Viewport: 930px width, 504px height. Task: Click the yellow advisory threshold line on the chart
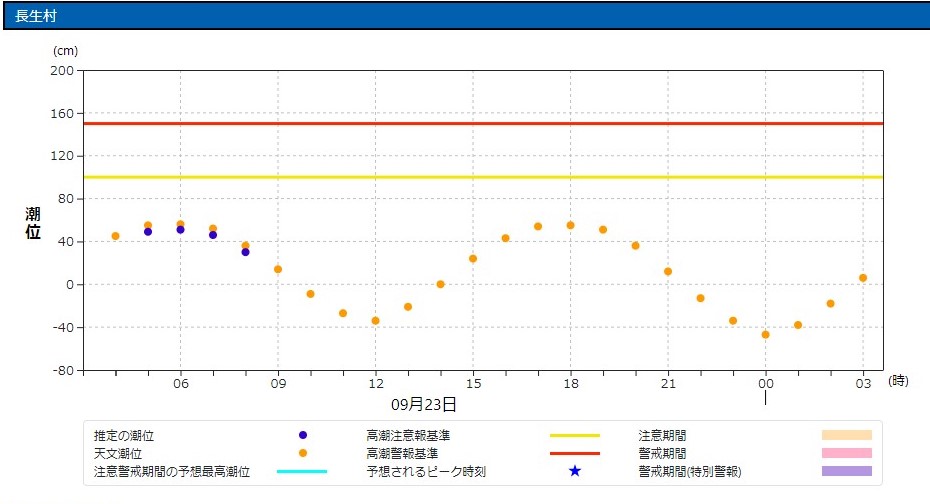(483, 177)
